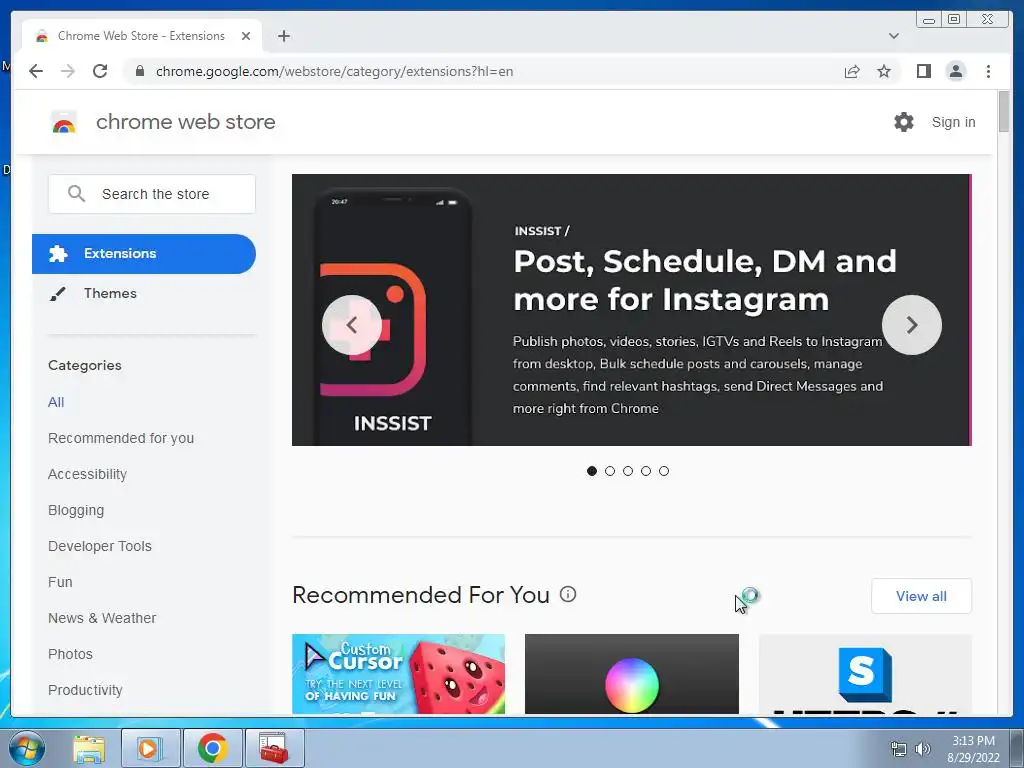Select the fourth carousel dot
The image size is (1024, 768).
[x=646, y=471]
